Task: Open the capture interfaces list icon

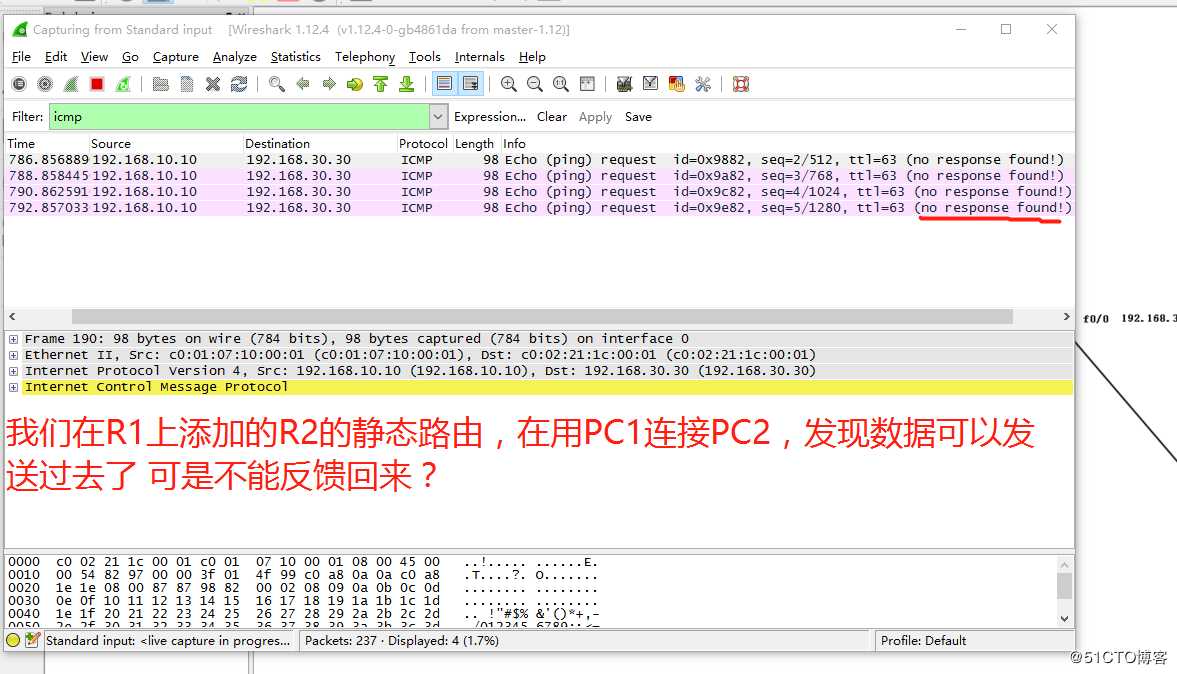Action: tap(20, 84)
